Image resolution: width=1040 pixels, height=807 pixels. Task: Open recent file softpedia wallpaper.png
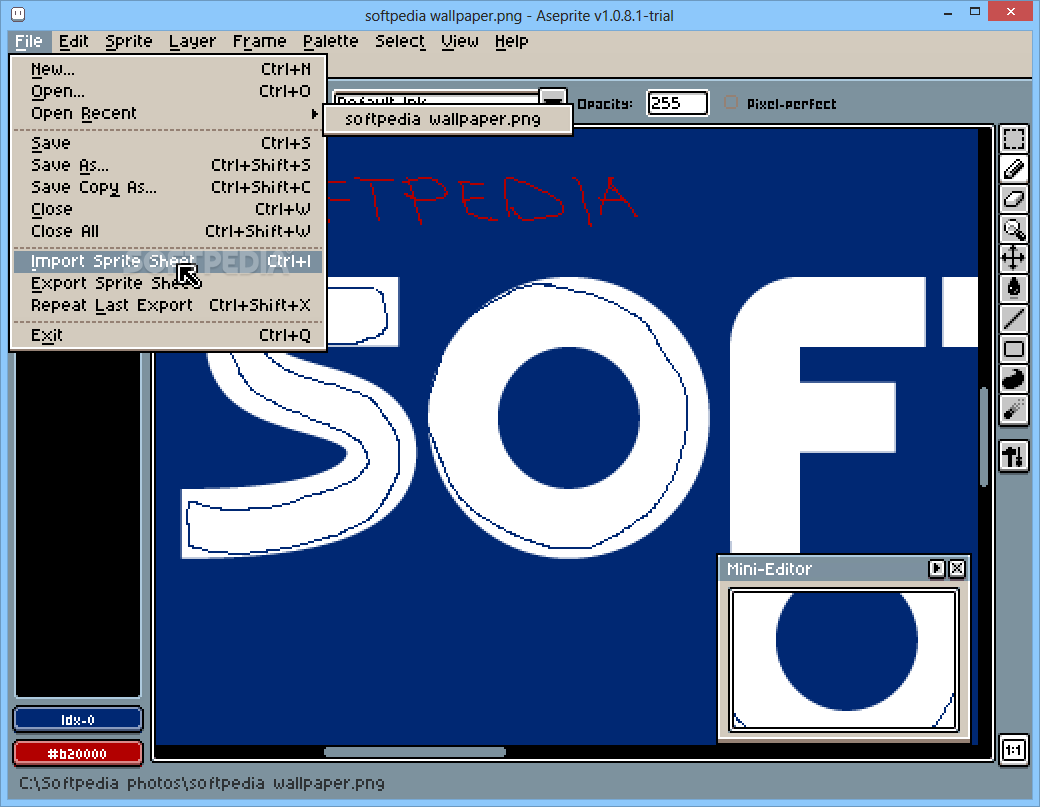pos(448,119)
